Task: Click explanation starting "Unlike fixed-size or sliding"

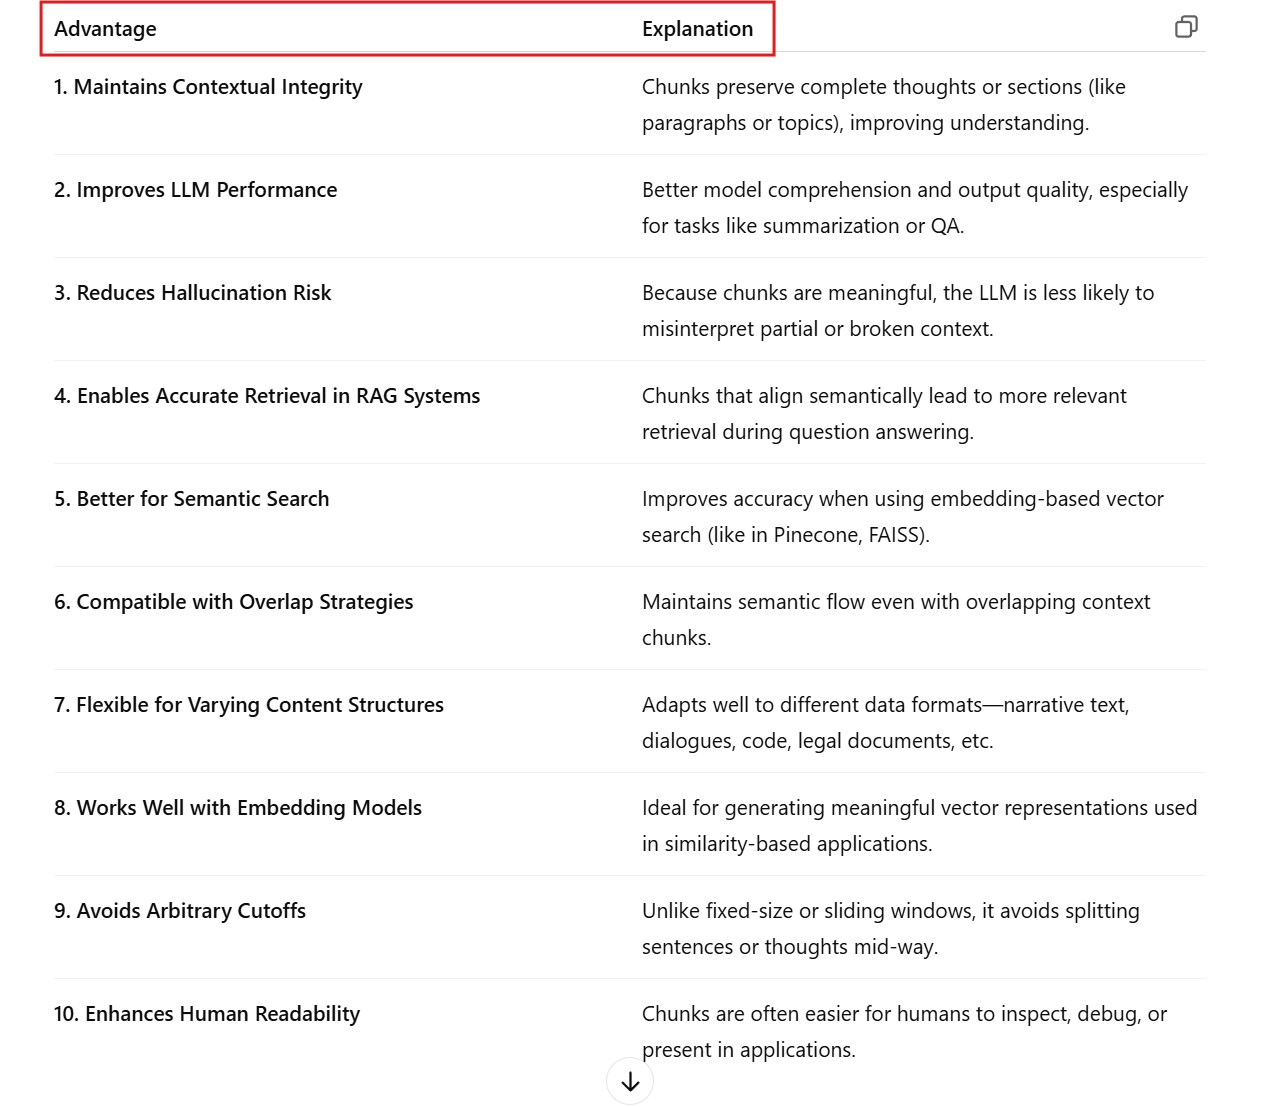Action: [890, 929]
